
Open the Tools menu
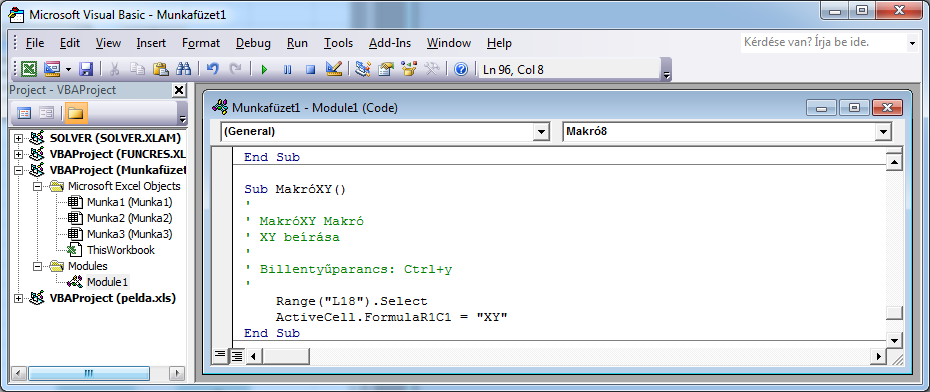pyautogui.click(x=338, y=43)
